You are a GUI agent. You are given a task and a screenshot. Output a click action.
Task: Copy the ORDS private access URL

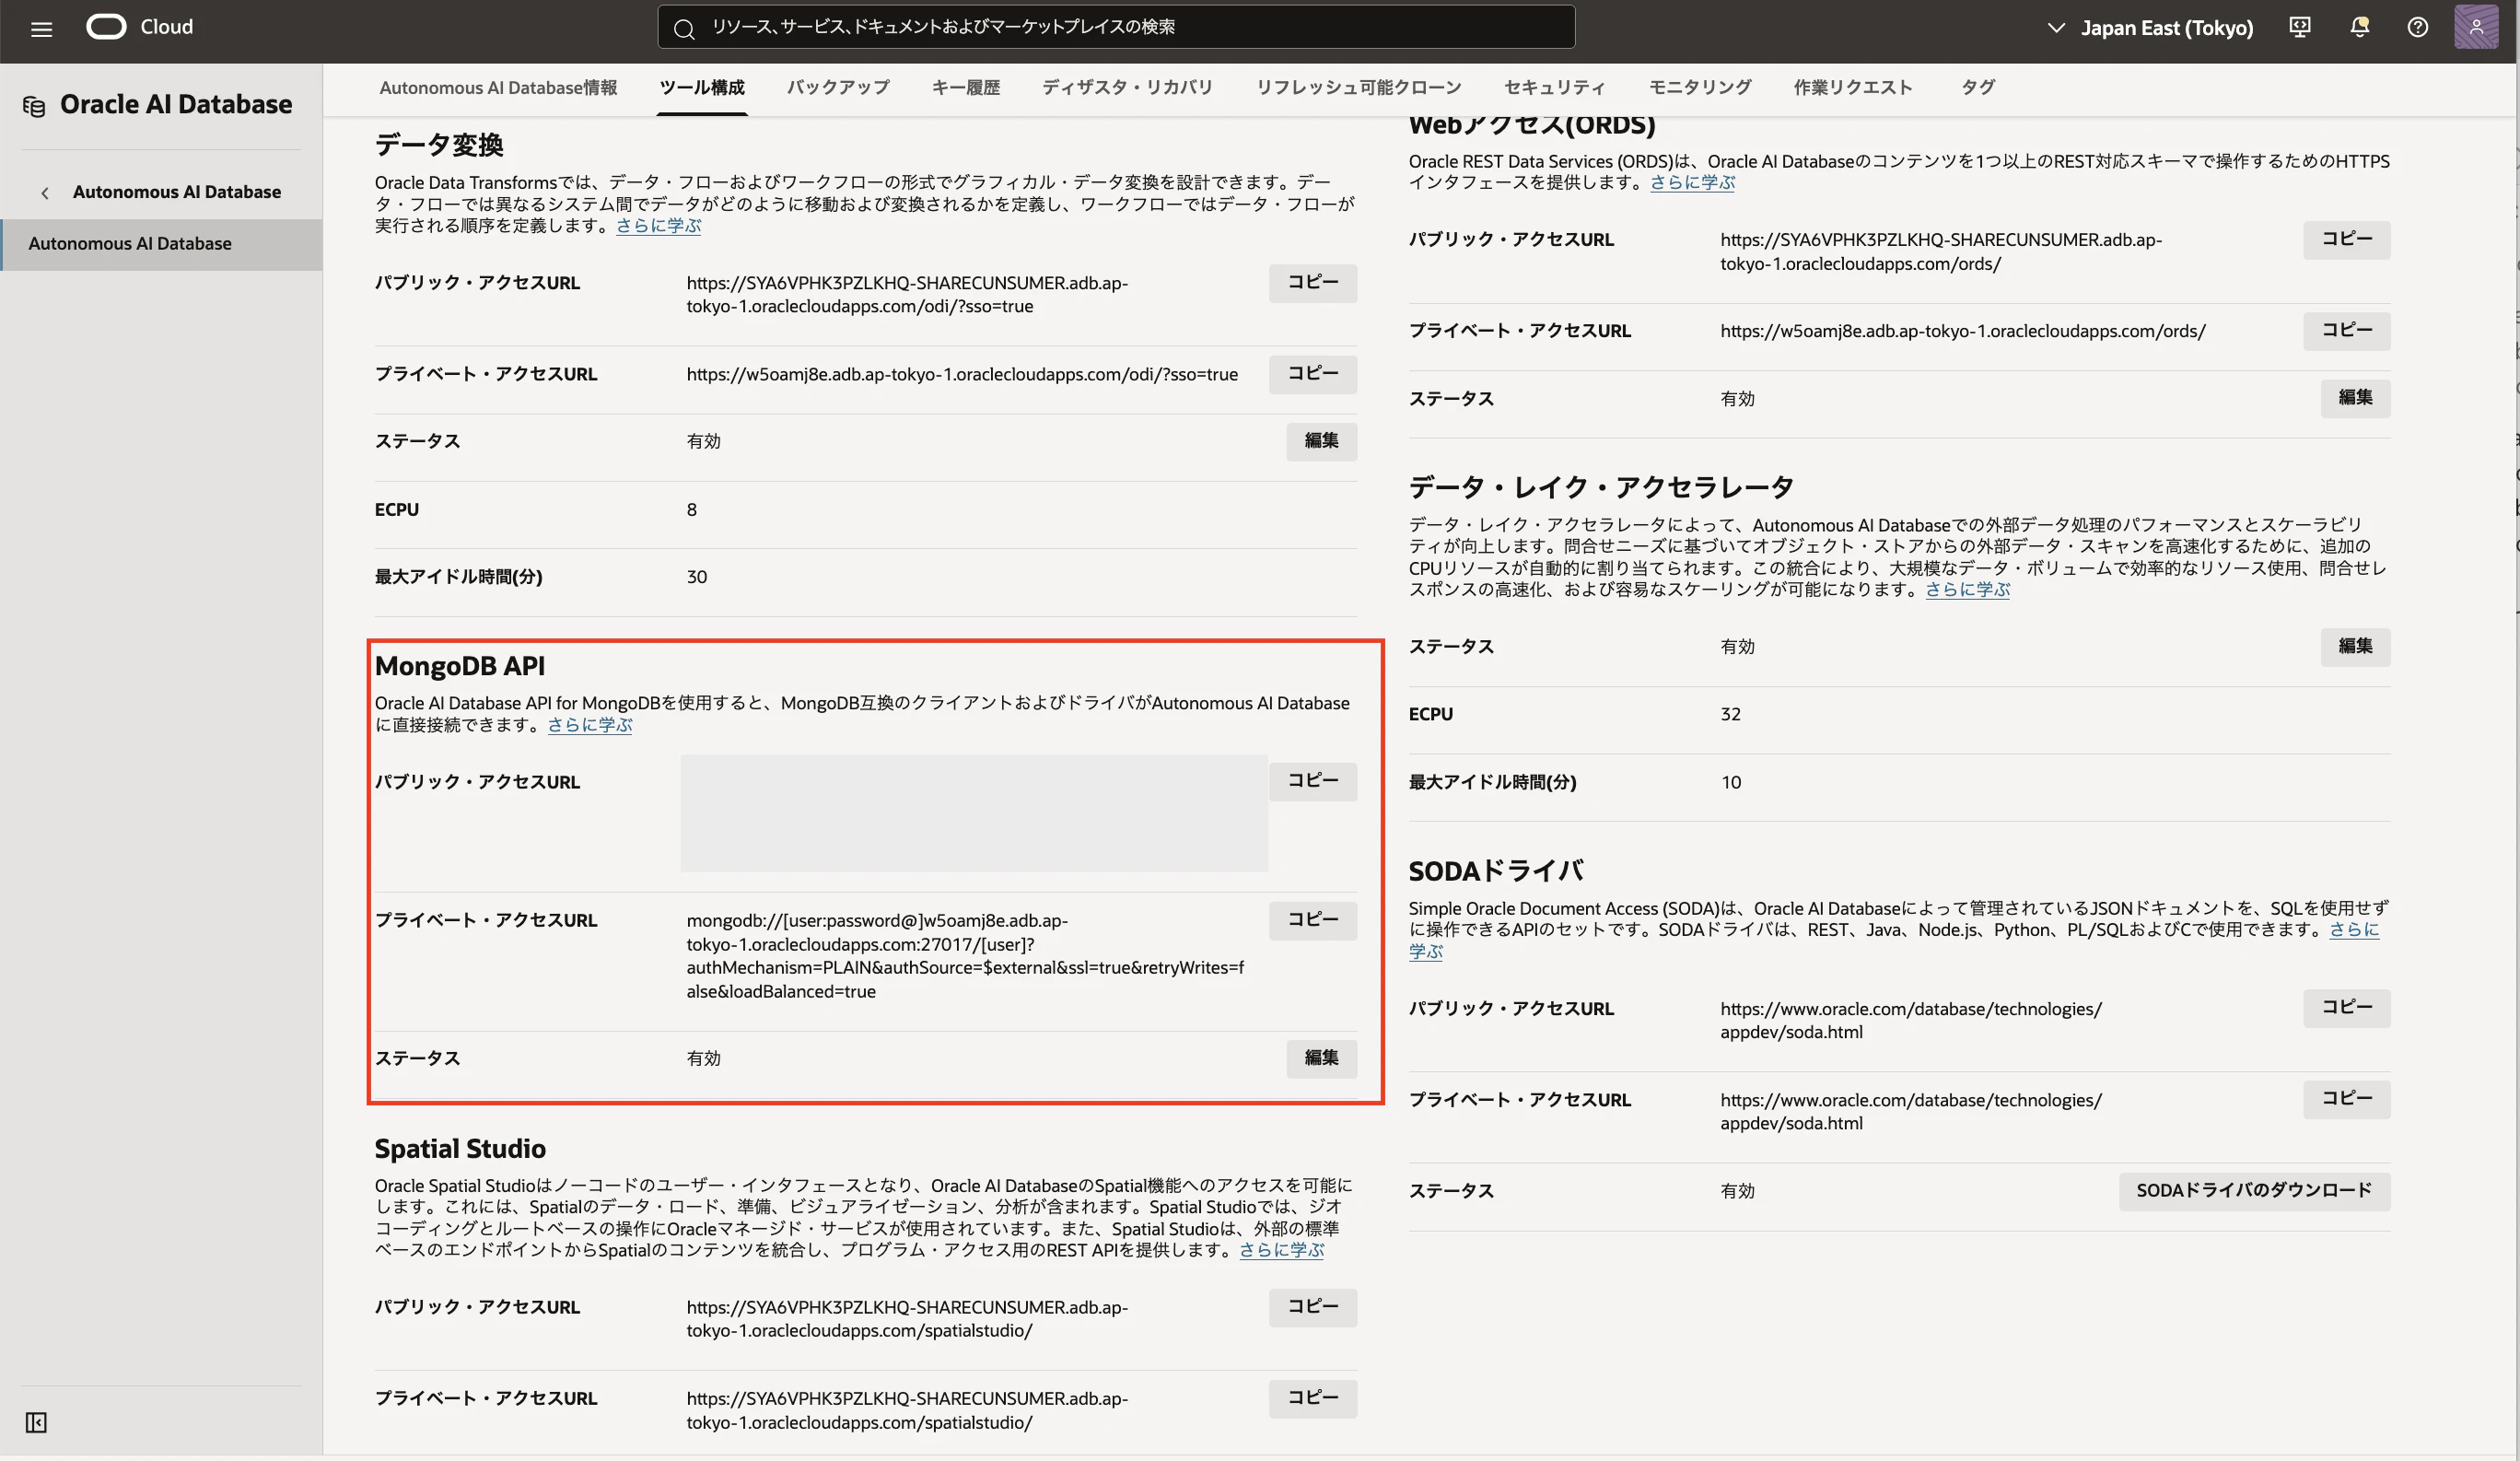[2346, 331]
